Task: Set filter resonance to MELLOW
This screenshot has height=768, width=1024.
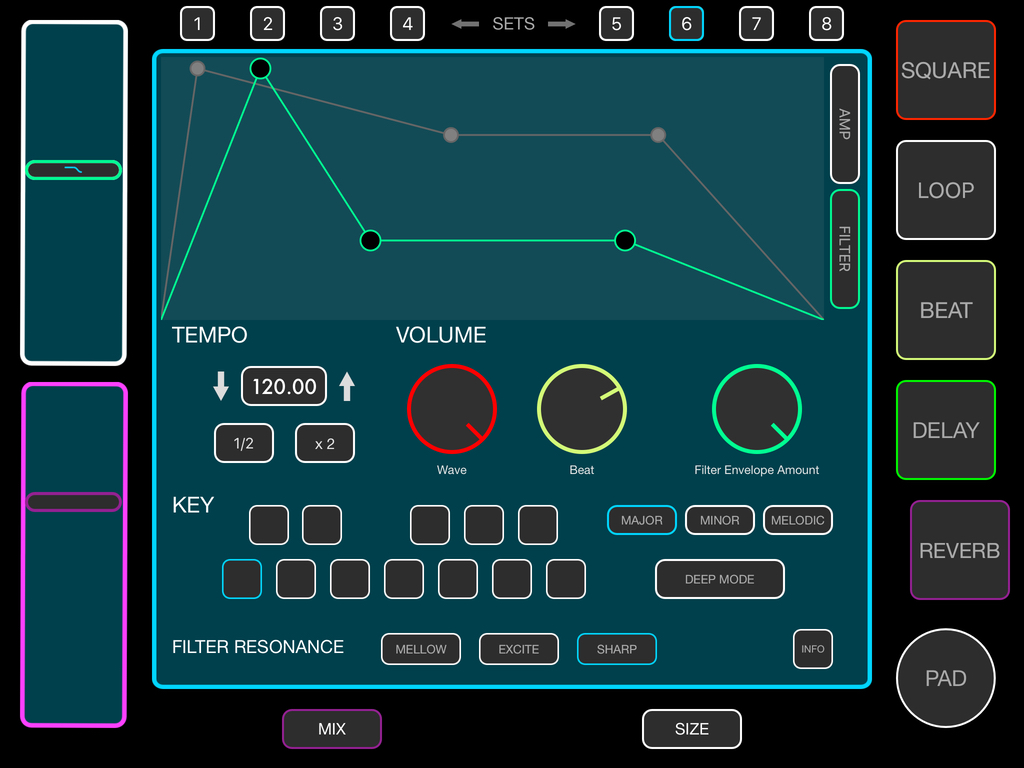Action: click(x=421, y=649)
